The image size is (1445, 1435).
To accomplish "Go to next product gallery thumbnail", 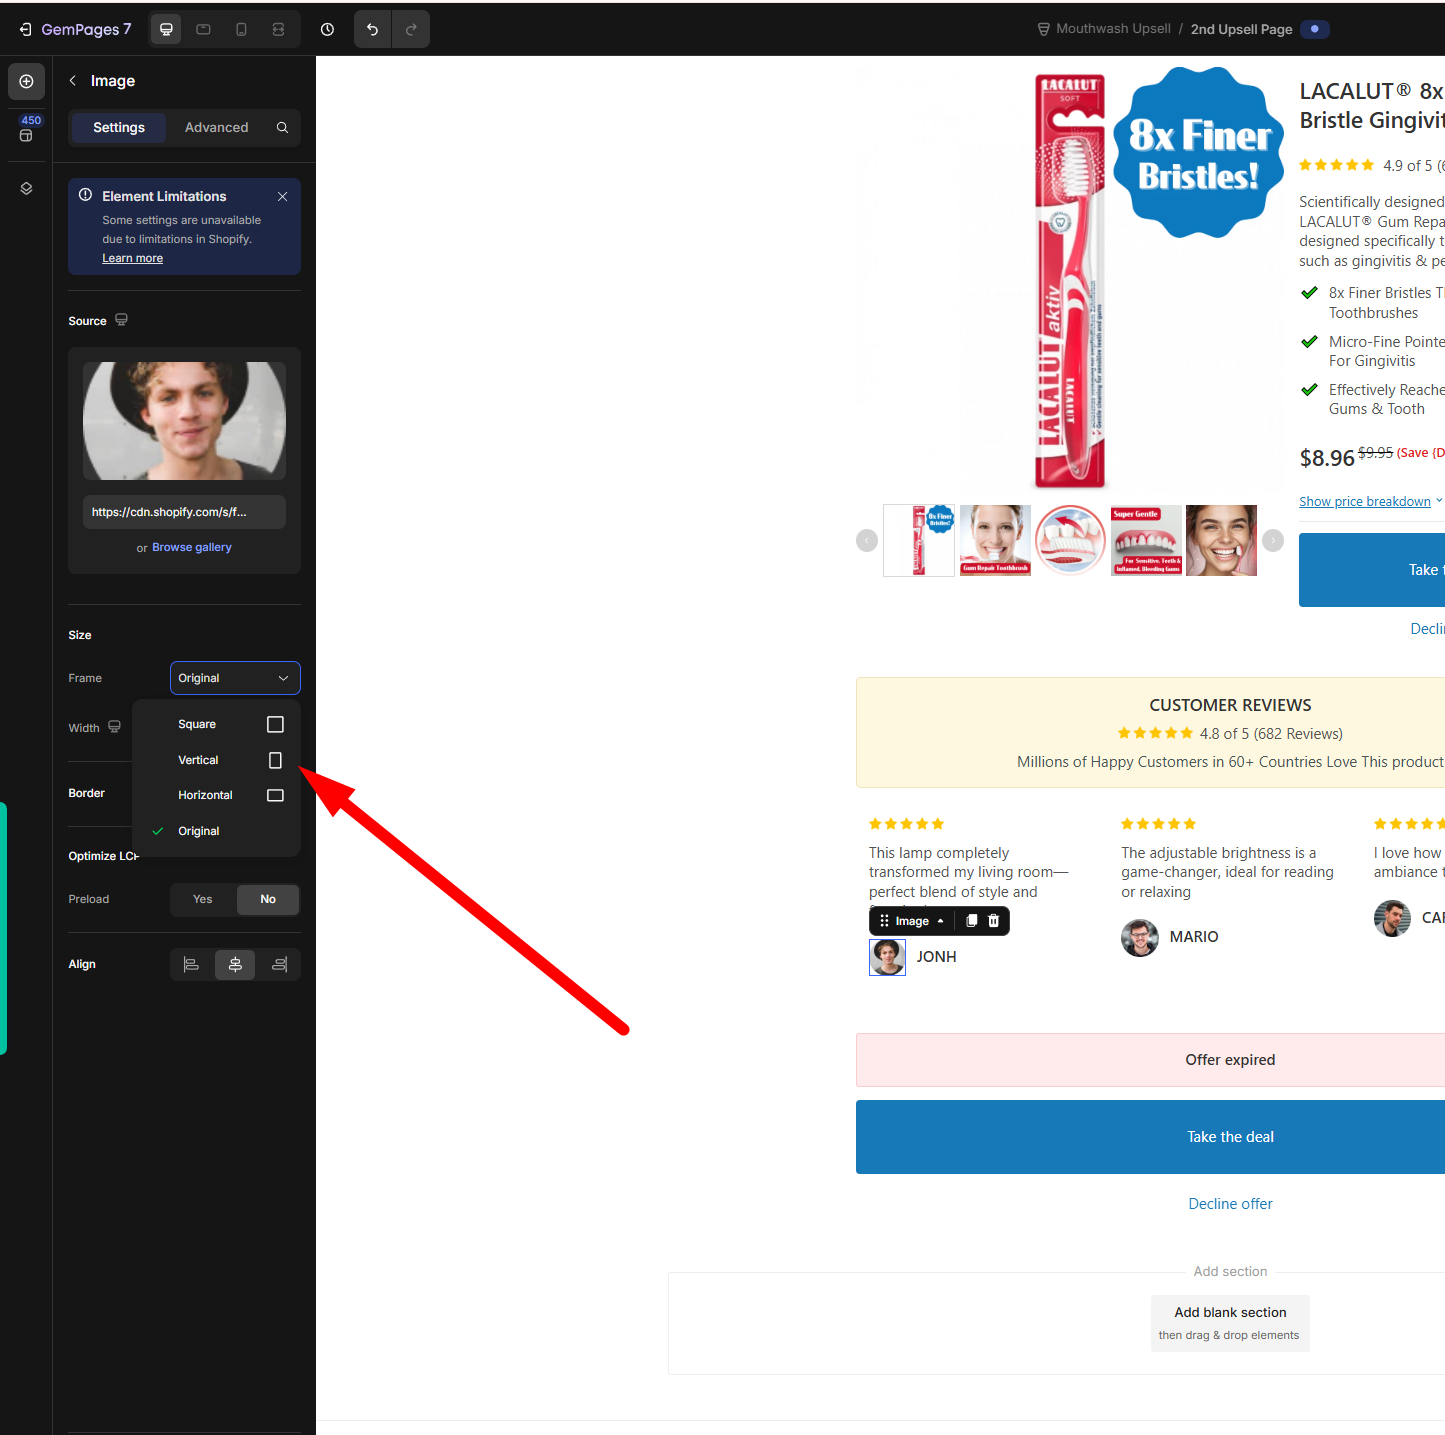I will click(1273, 540).
